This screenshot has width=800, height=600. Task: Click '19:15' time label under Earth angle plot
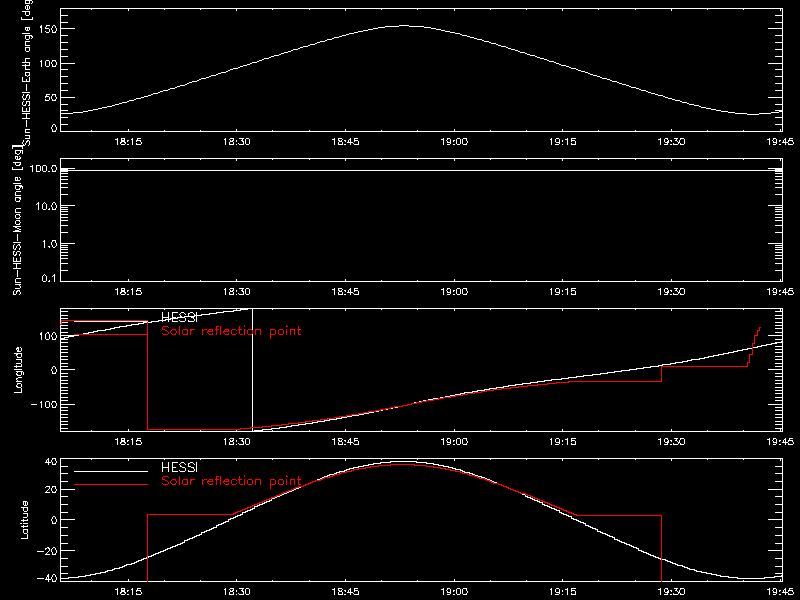pyautogui.click(x=563, y=142)
